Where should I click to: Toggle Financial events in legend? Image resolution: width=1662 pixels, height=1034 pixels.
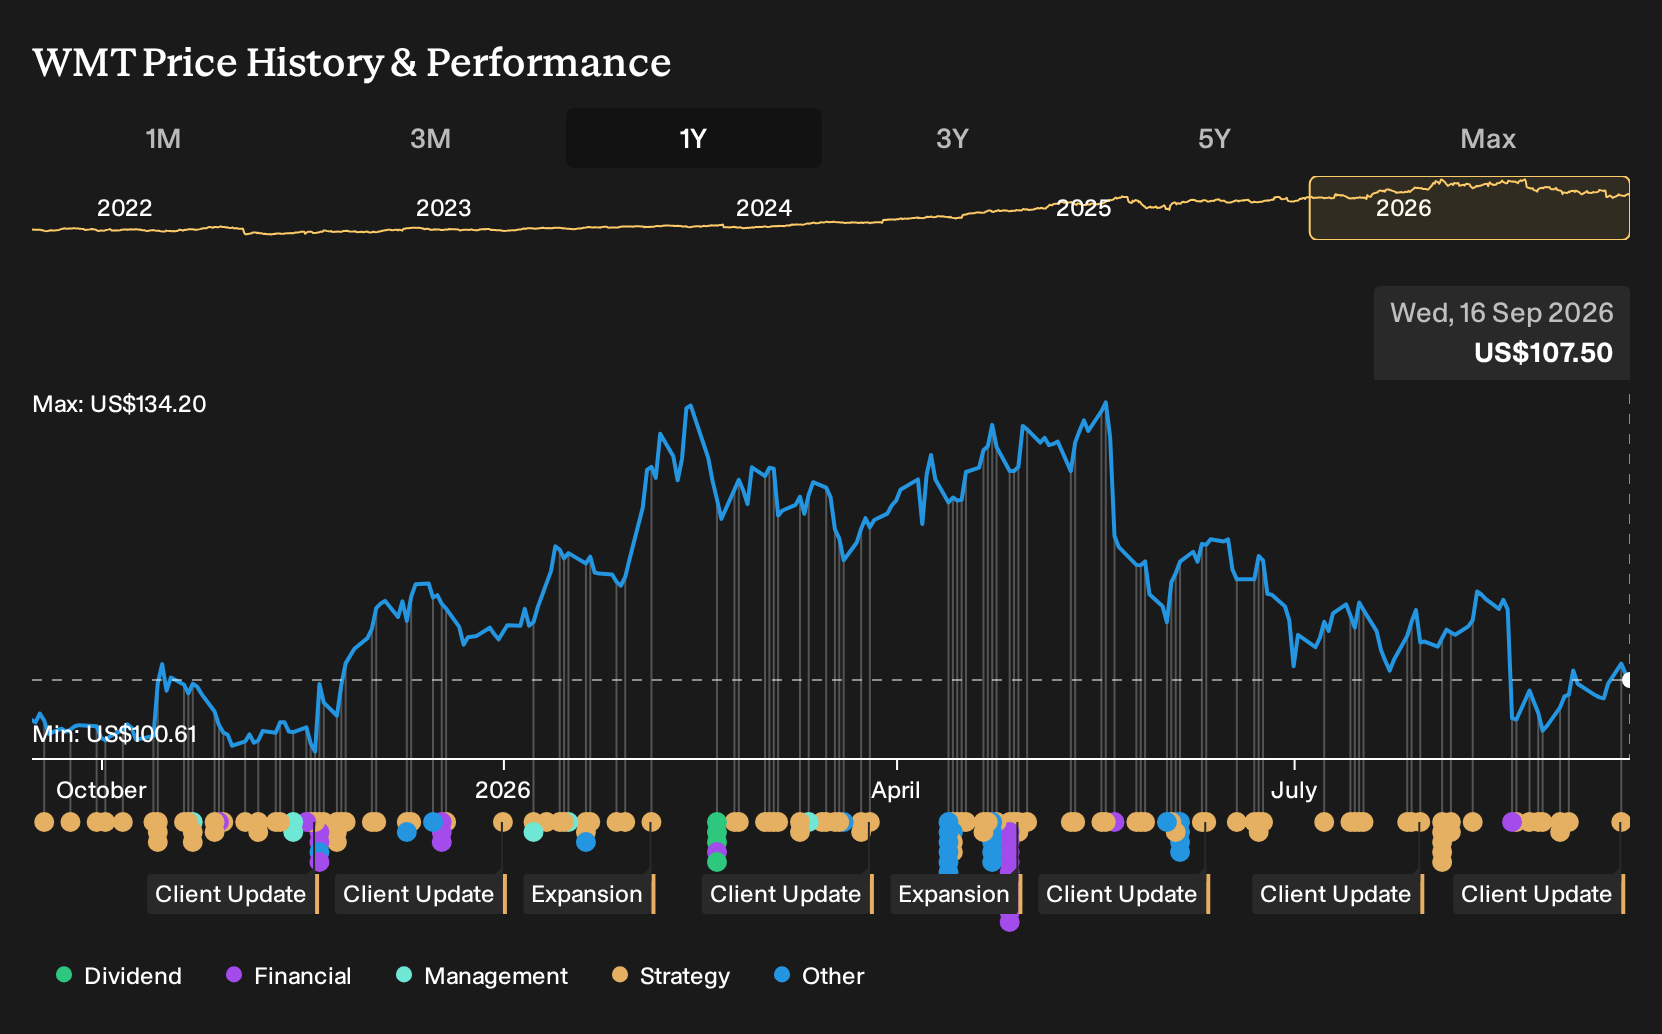click(x=289, y=976)
